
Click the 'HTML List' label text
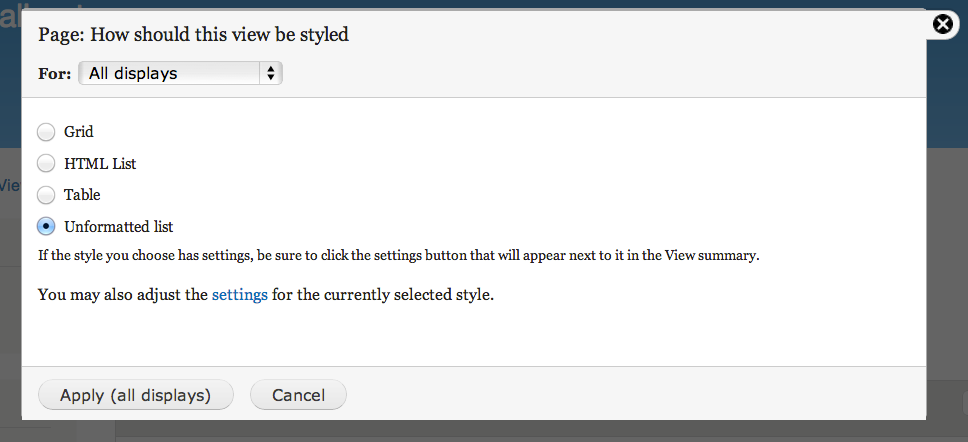tap(100, 164)
